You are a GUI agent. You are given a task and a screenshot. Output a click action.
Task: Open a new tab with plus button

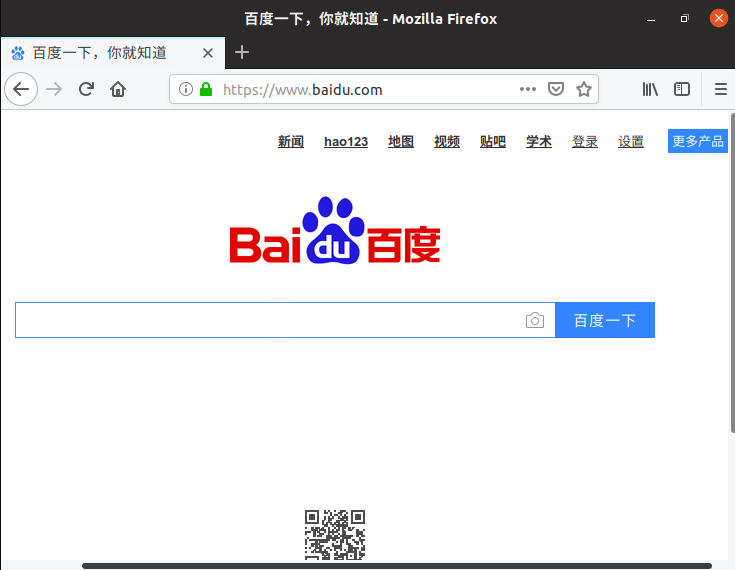point(242,52)
